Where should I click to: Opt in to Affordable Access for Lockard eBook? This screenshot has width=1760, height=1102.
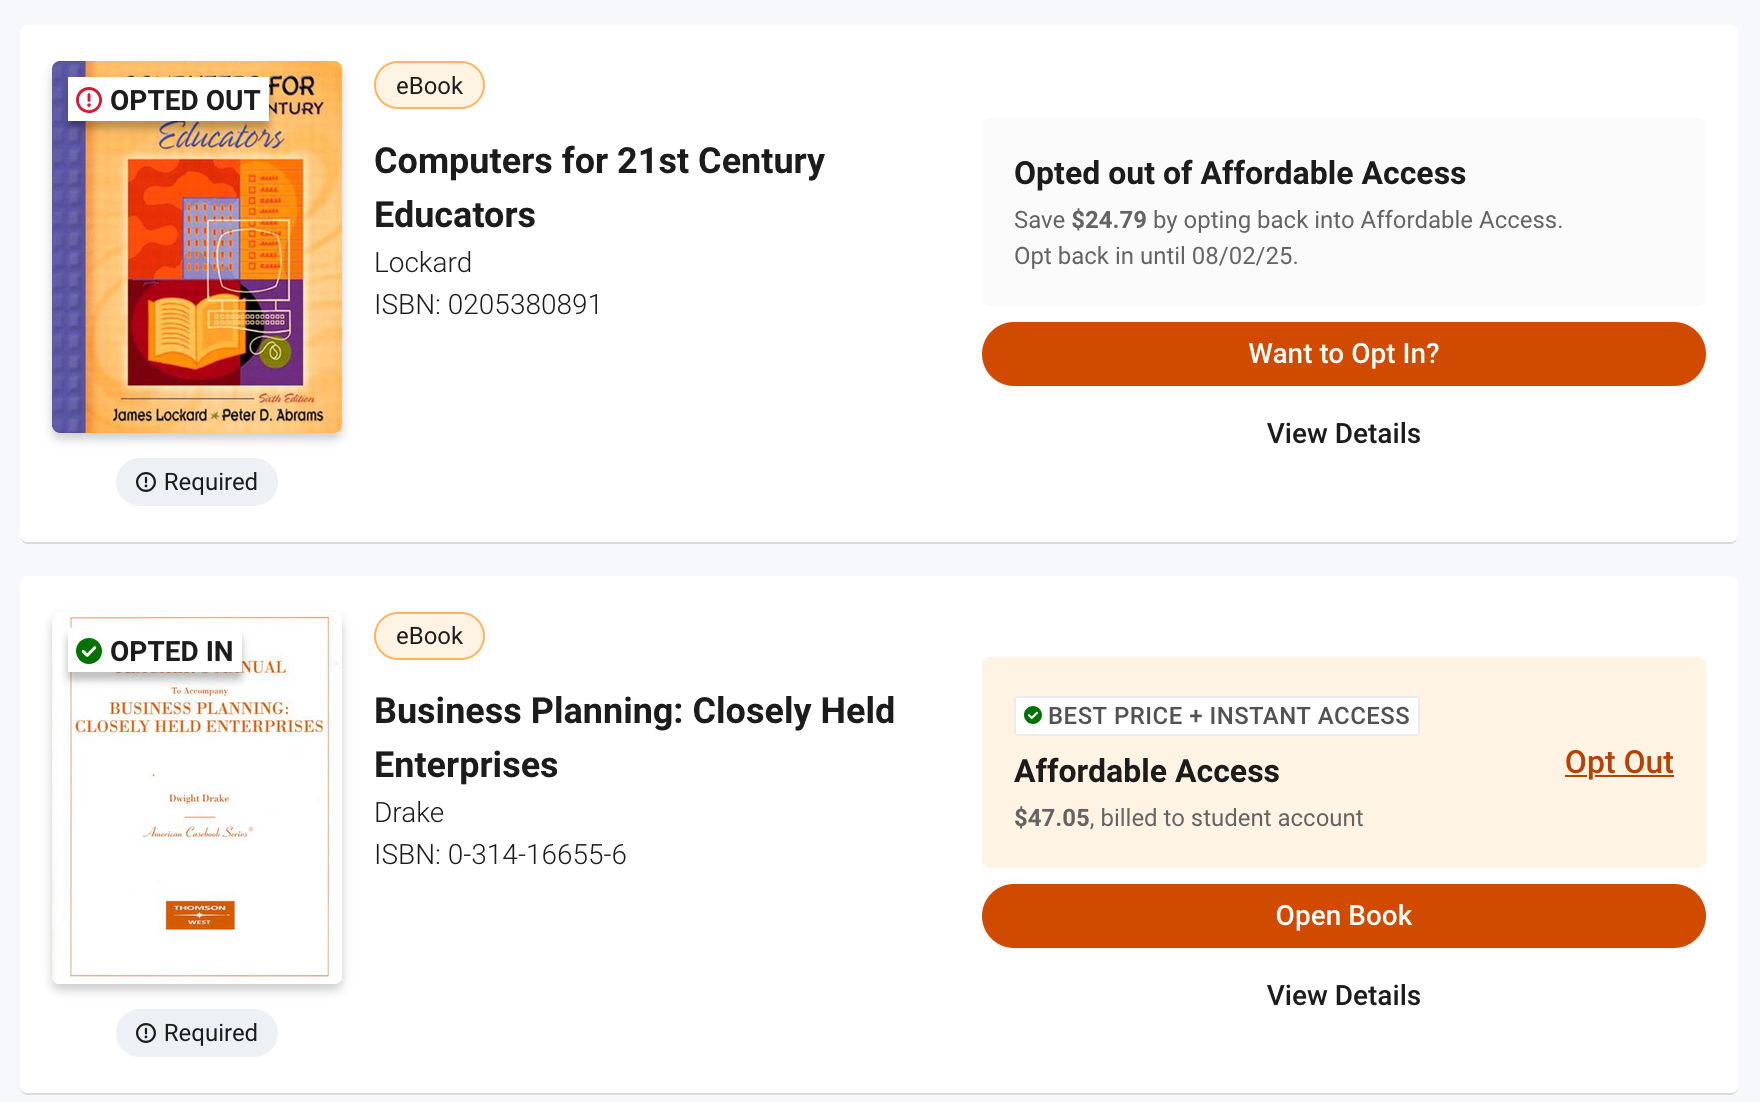1343,353
